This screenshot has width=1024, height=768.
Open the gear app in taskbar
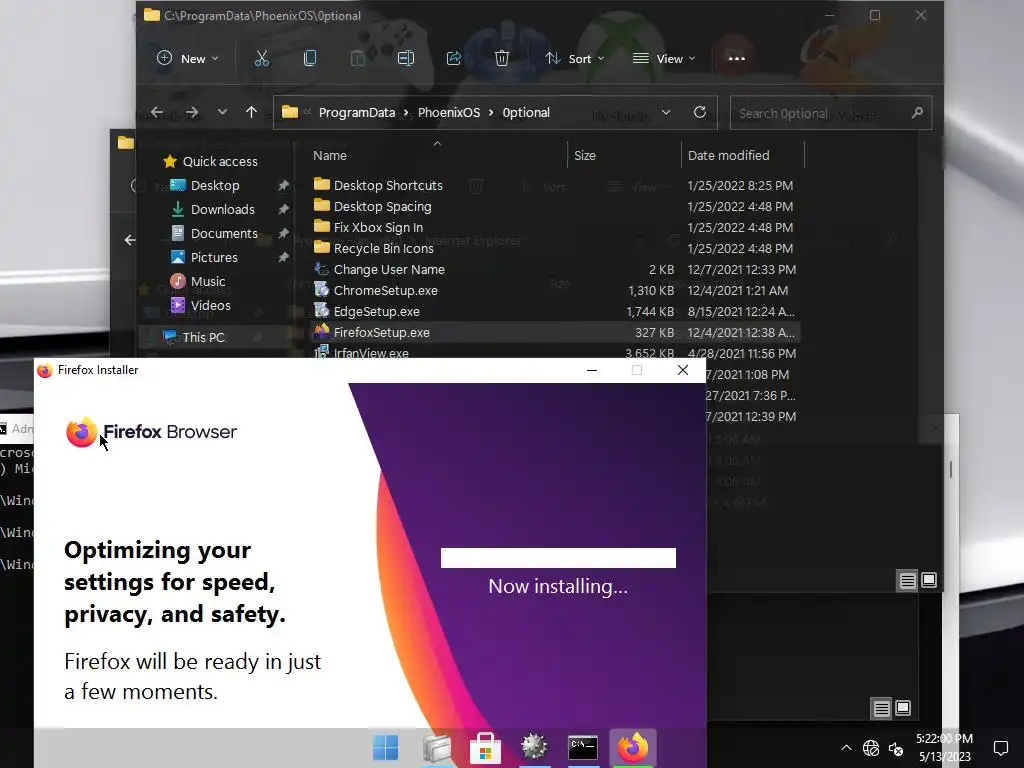[x=534, y=748]
